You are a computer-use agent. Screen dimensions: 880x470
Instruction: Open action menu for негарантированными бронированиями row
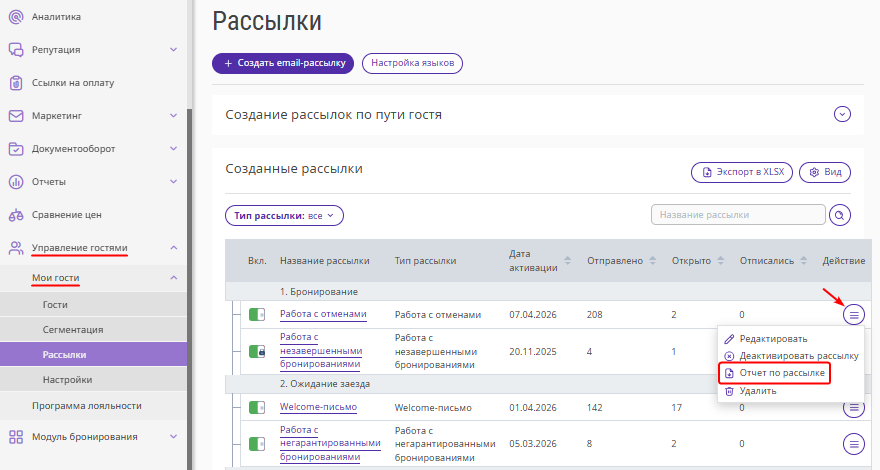pos(854,443)
